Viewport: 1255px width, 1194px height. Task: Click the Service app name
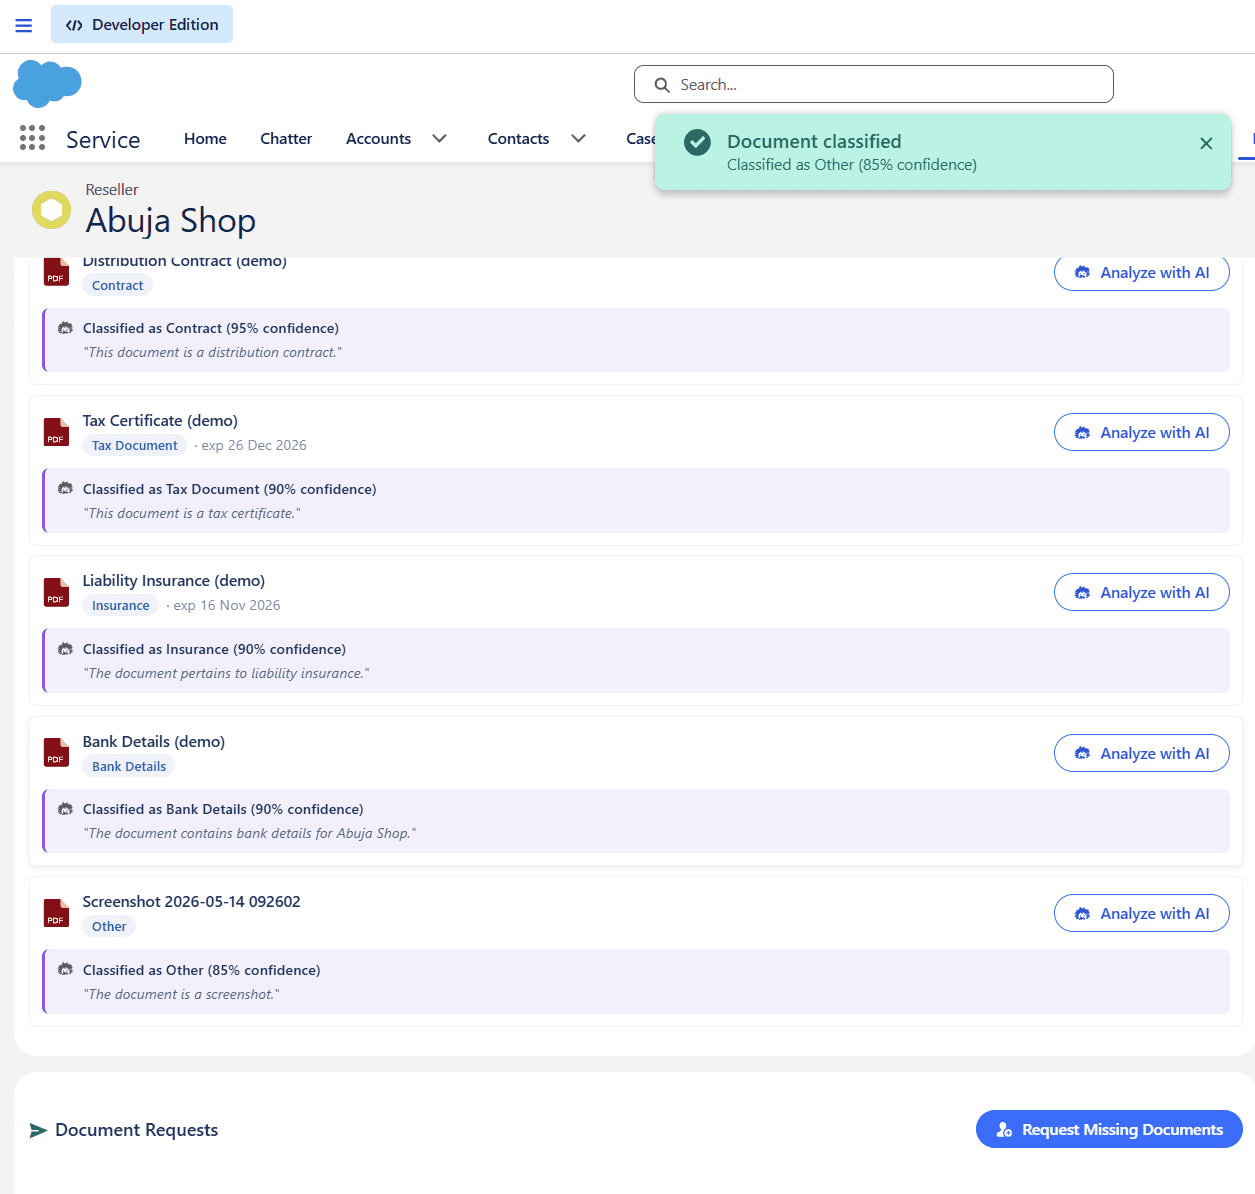(103, 140)
